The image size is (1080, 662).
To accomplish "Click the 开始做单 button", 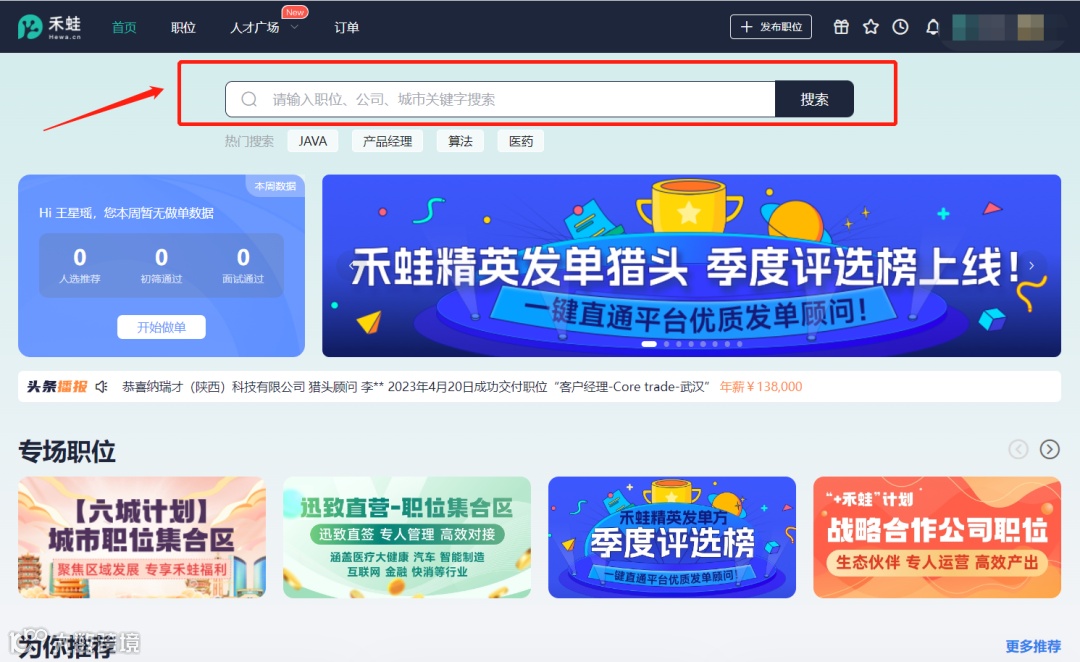I will click(161, 327).
